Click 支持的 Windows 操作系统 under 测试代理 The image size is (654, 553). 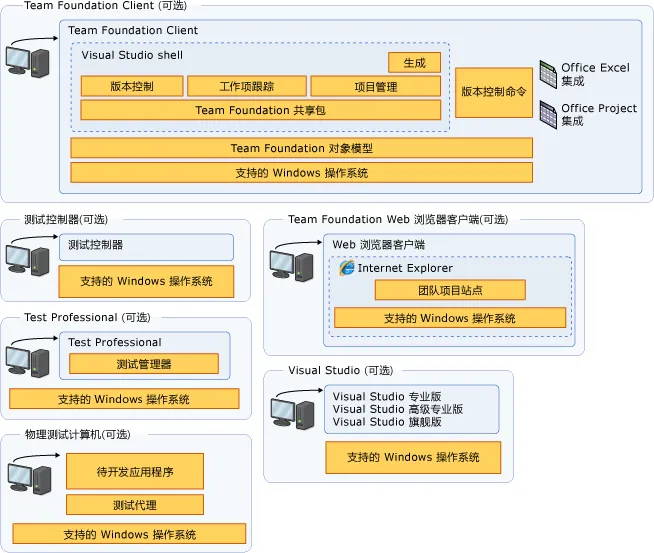pyautogui.click(x=129, y=534)
